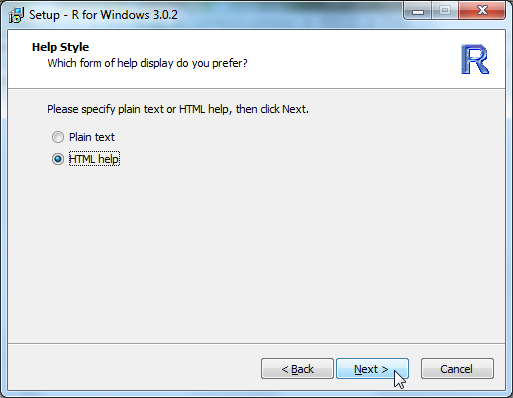Continue setup with the Next > button
The width and height of the screenshot is (513, 398).
[372, 369]
